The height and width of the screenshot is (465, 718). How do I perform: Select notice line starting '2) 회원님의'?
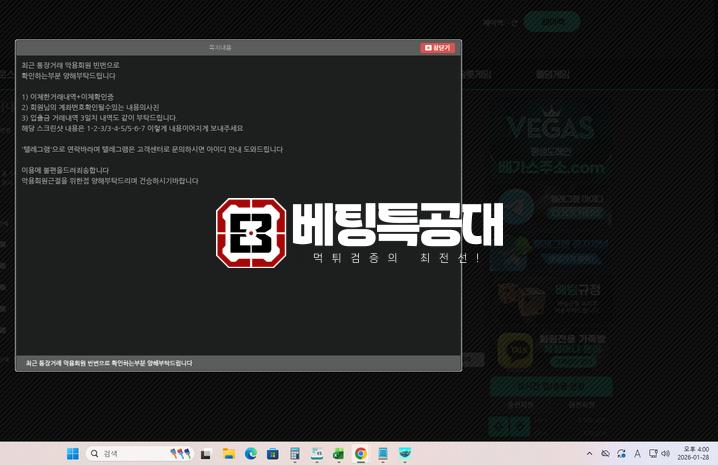coord(90,107)
